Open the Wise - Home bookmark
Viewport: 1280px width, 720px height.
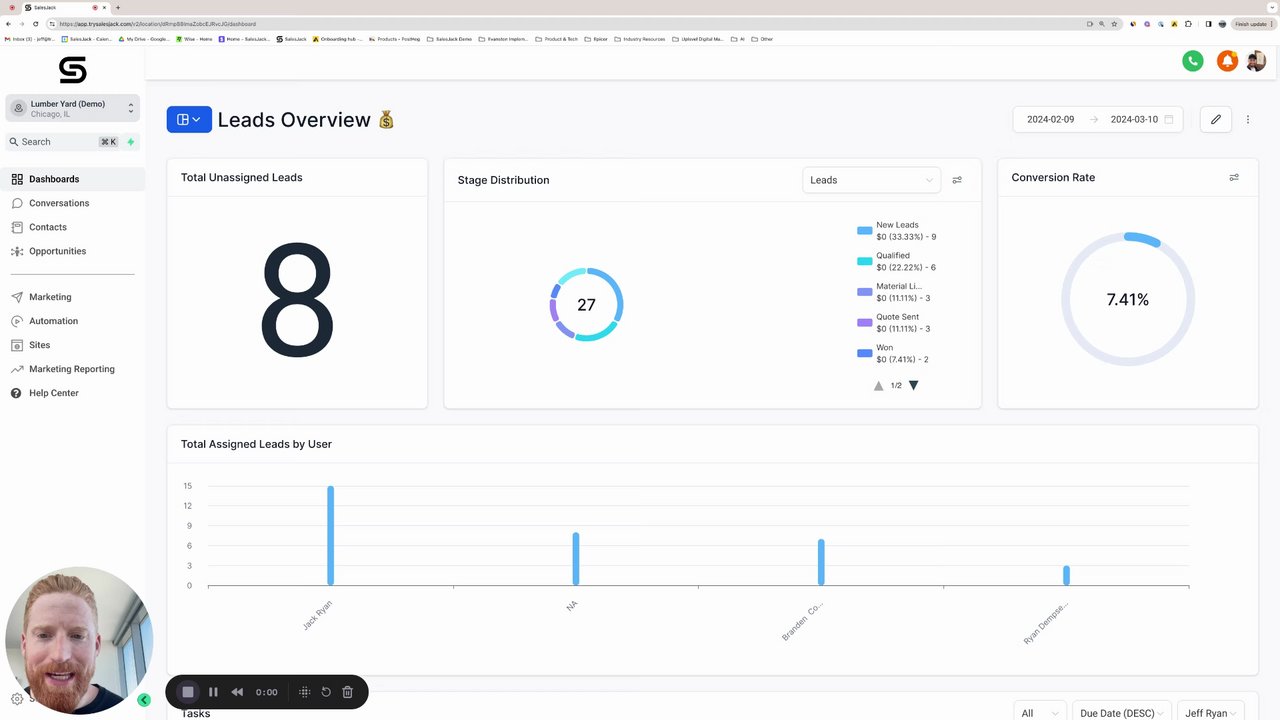[195, 39]
